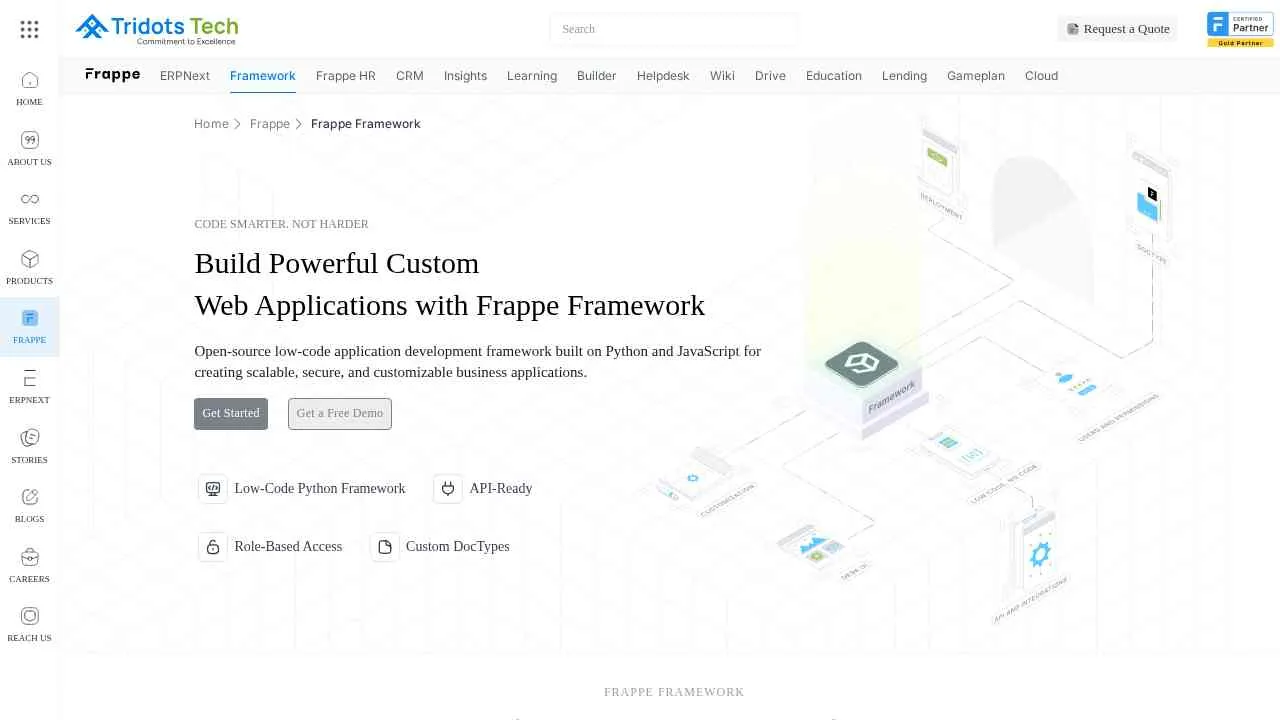Click the Custom DocTypes file icon

tap(385, 547)
